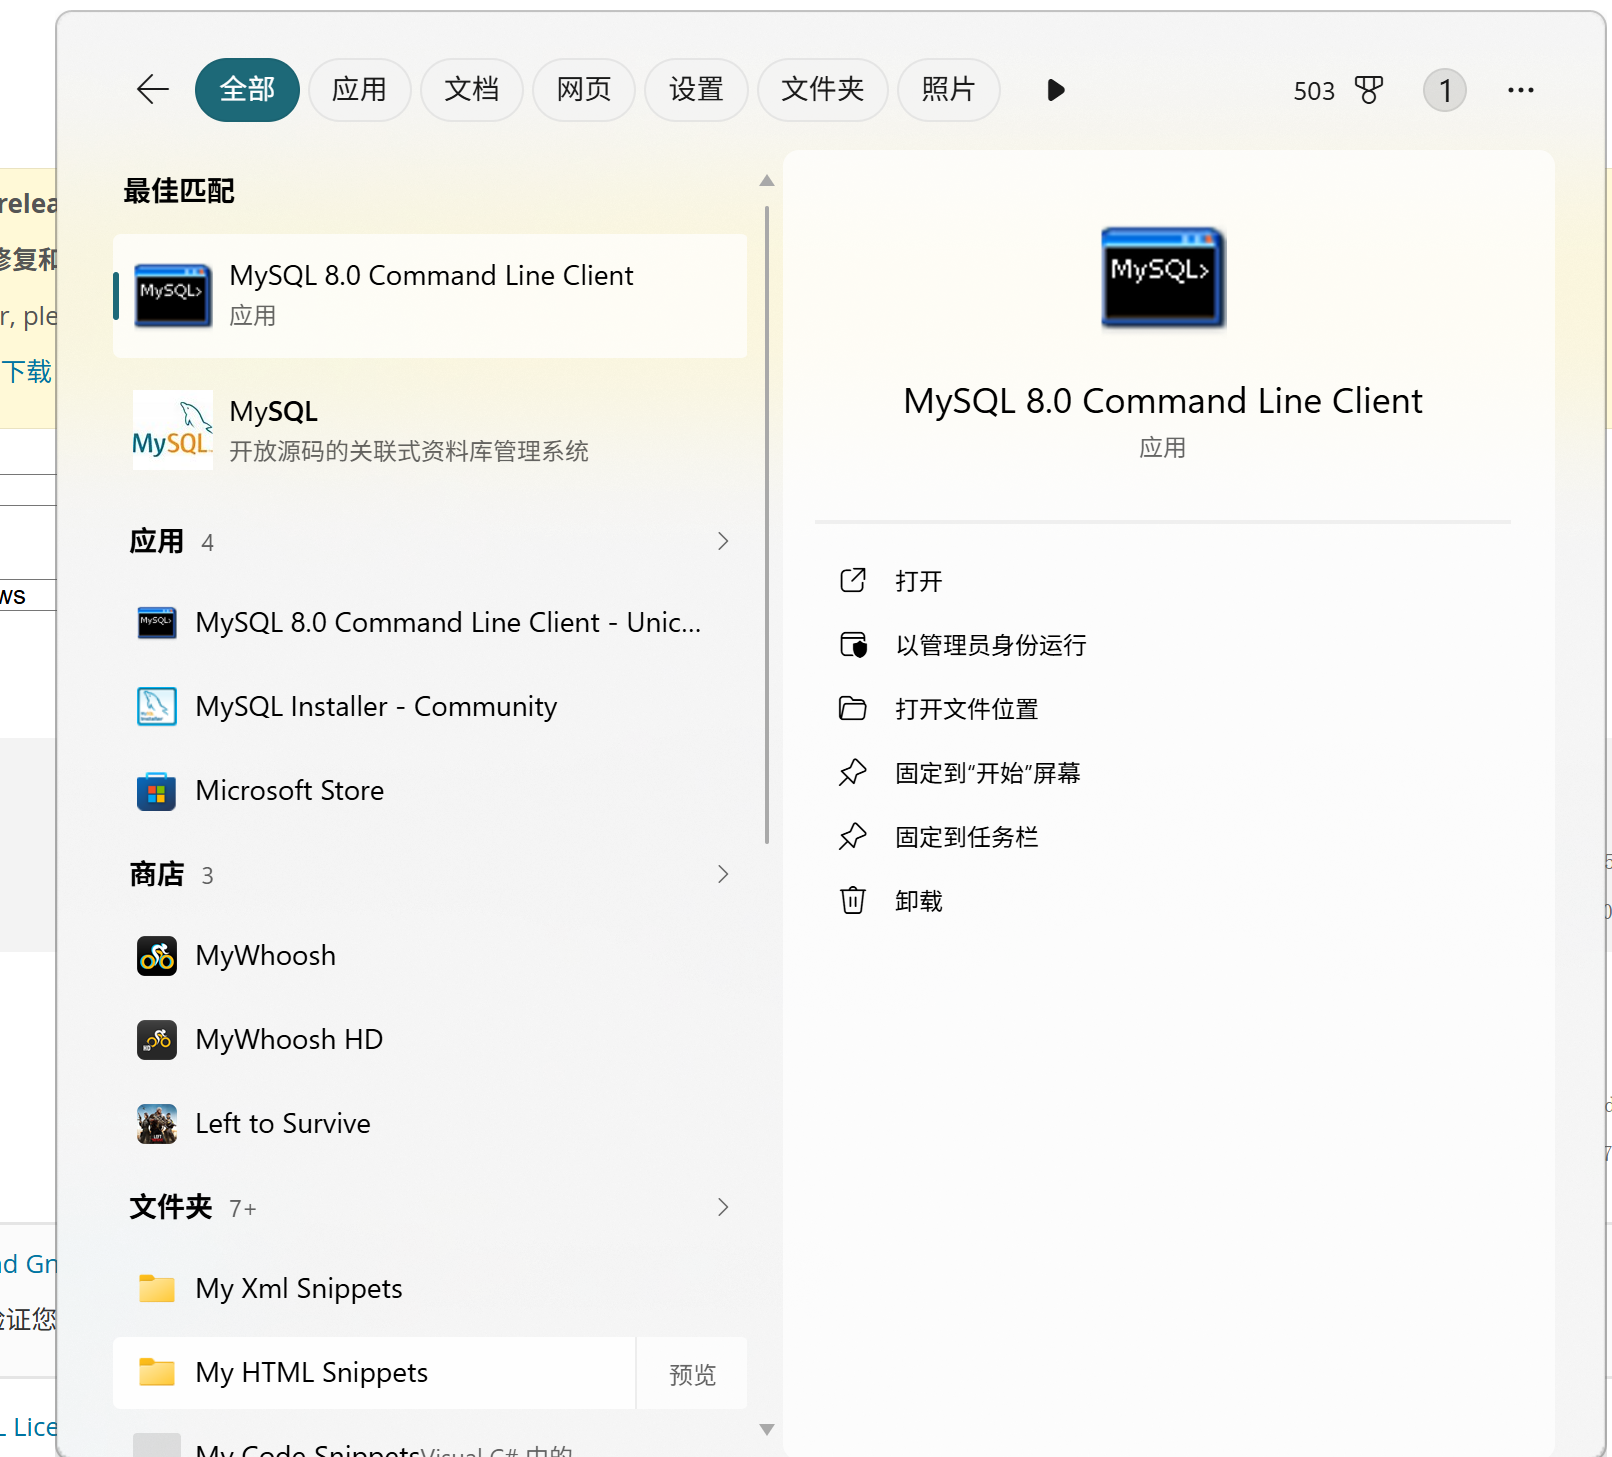Open the My HTML Snippets folder

click(374, 1372)
